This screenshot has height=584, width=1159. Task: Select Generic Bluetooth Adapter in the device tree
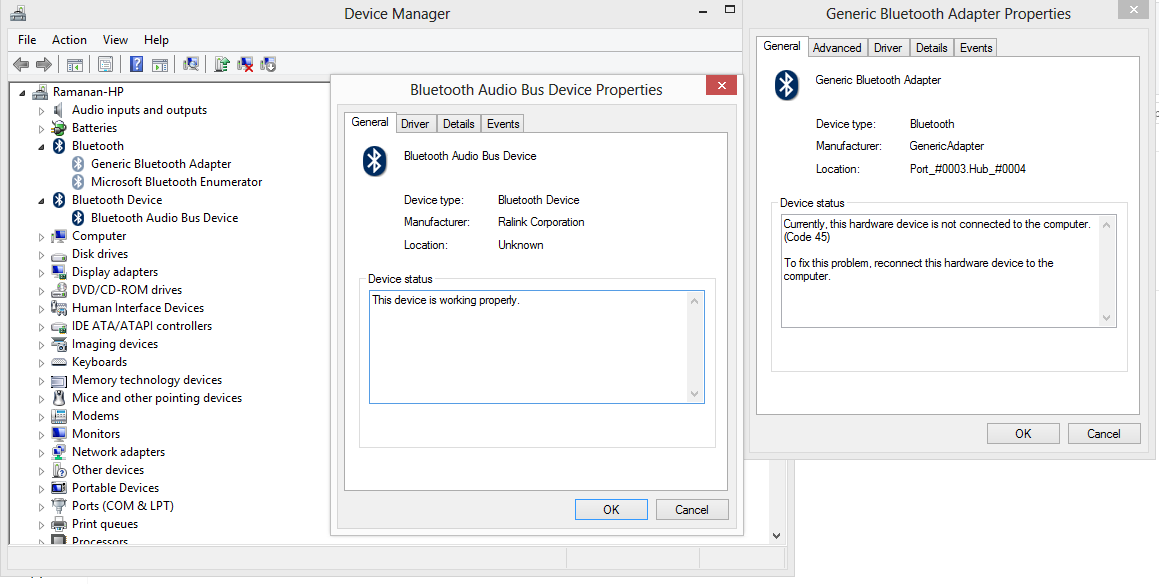tap(161, 164)
